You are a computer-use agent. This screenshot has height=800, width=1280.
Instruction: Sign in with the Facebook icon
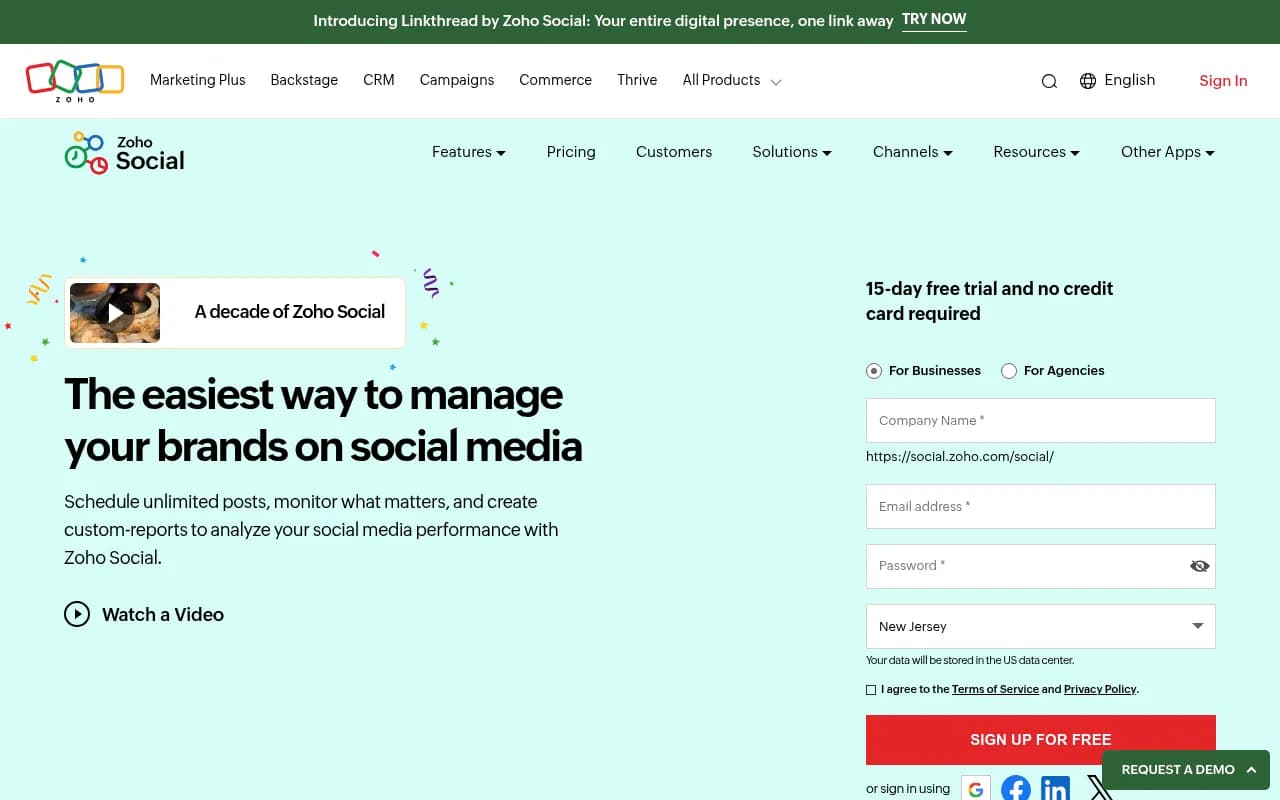(x=1015, y=788)
